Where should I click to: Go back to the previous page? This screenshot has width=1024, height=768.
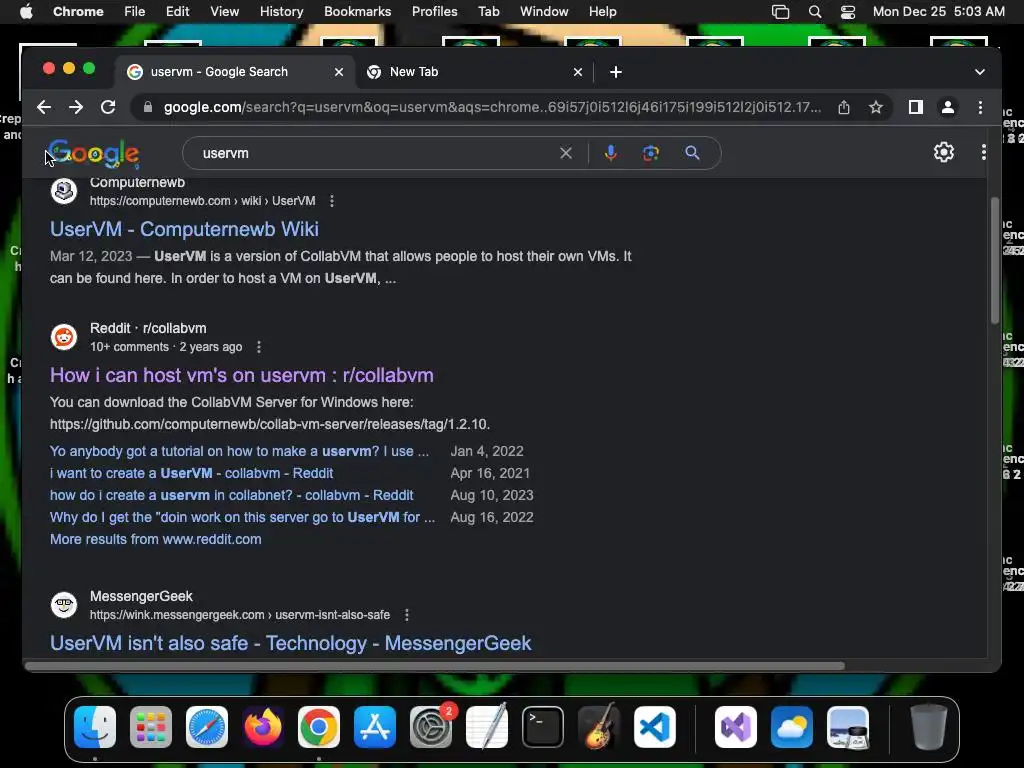[44, 107]
